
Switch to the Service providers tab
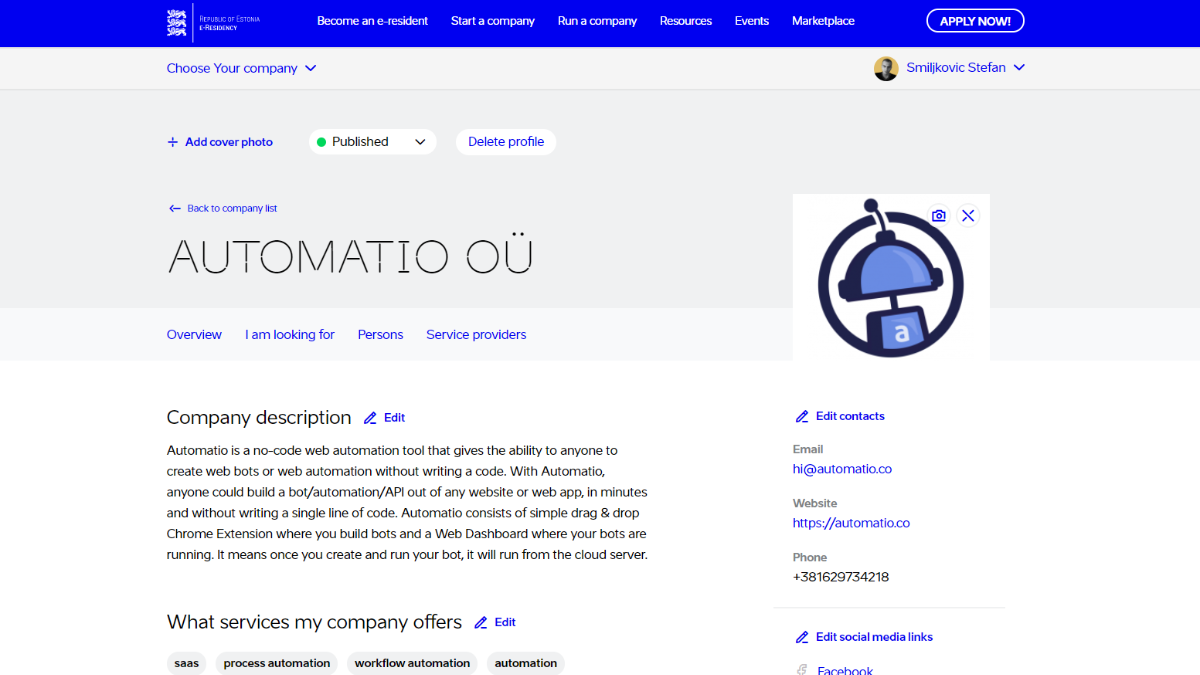click(476, 335)
